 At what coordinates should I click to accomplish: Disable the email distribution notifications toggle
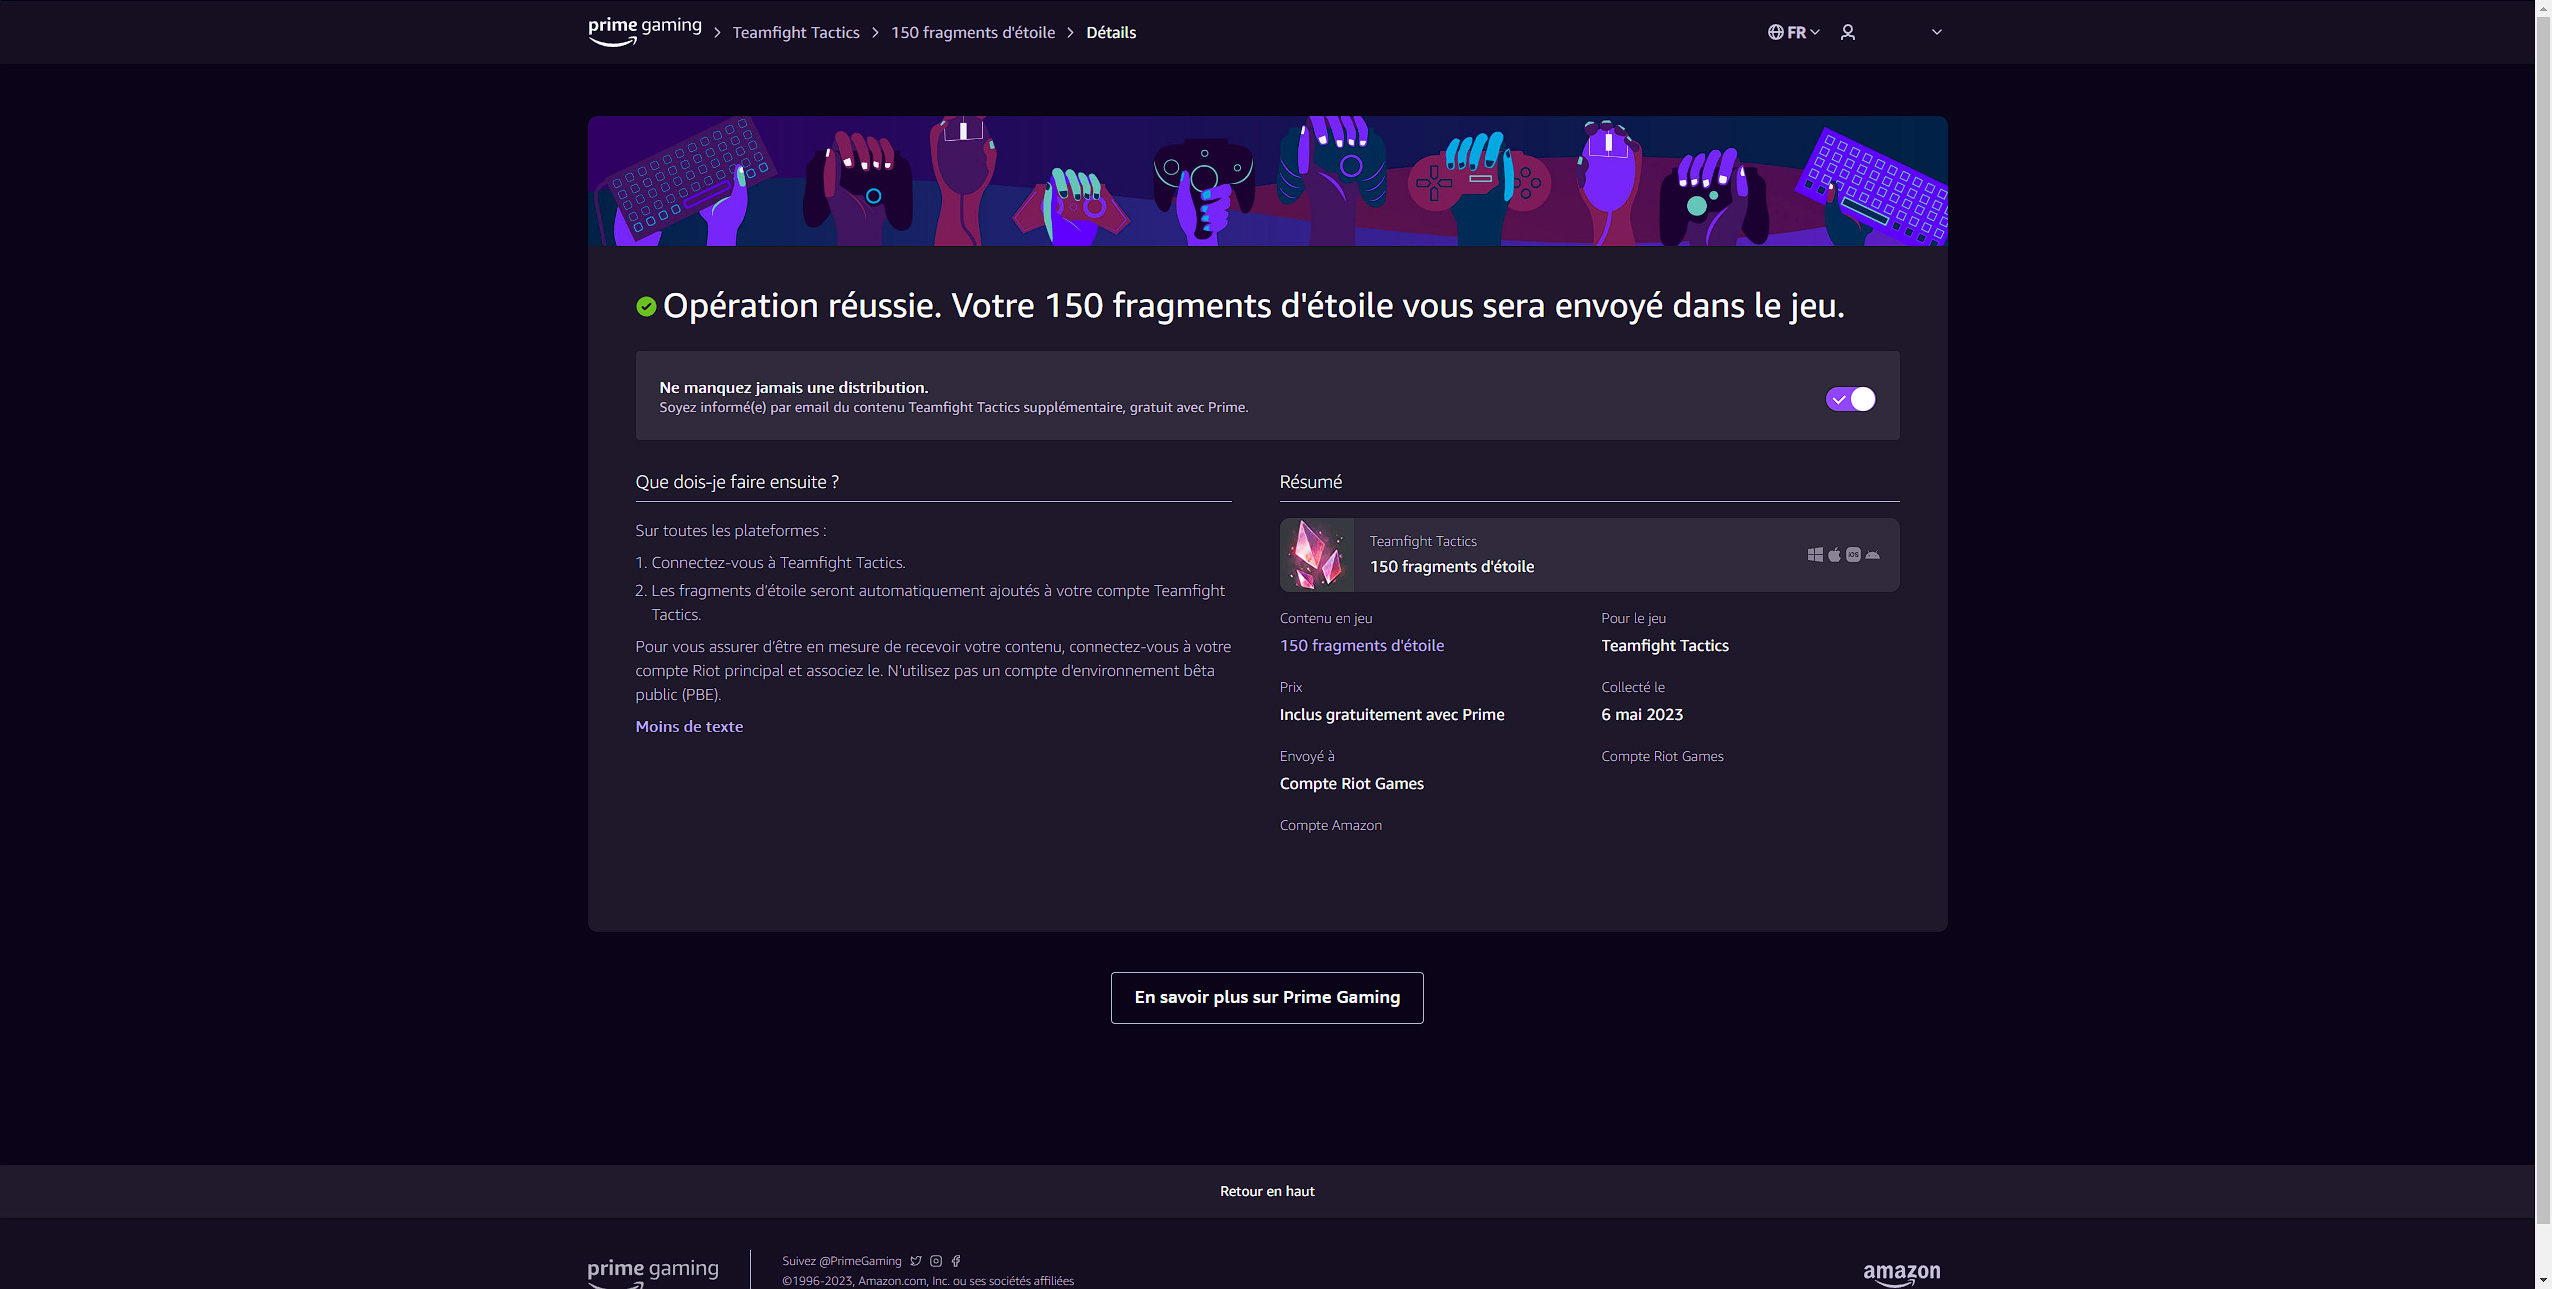point(1850,398)
